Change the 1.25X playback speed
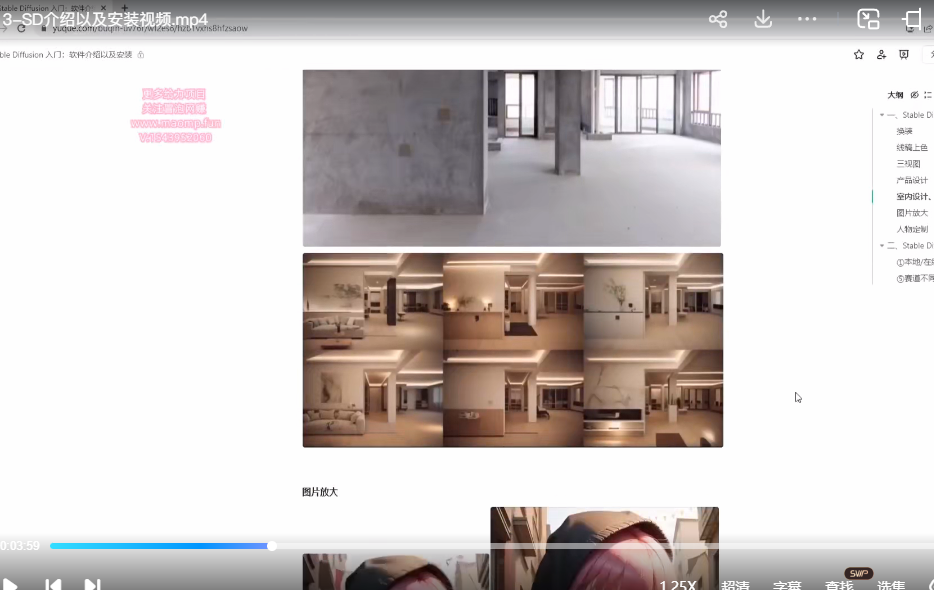934x590 pixels. (677, 585)
